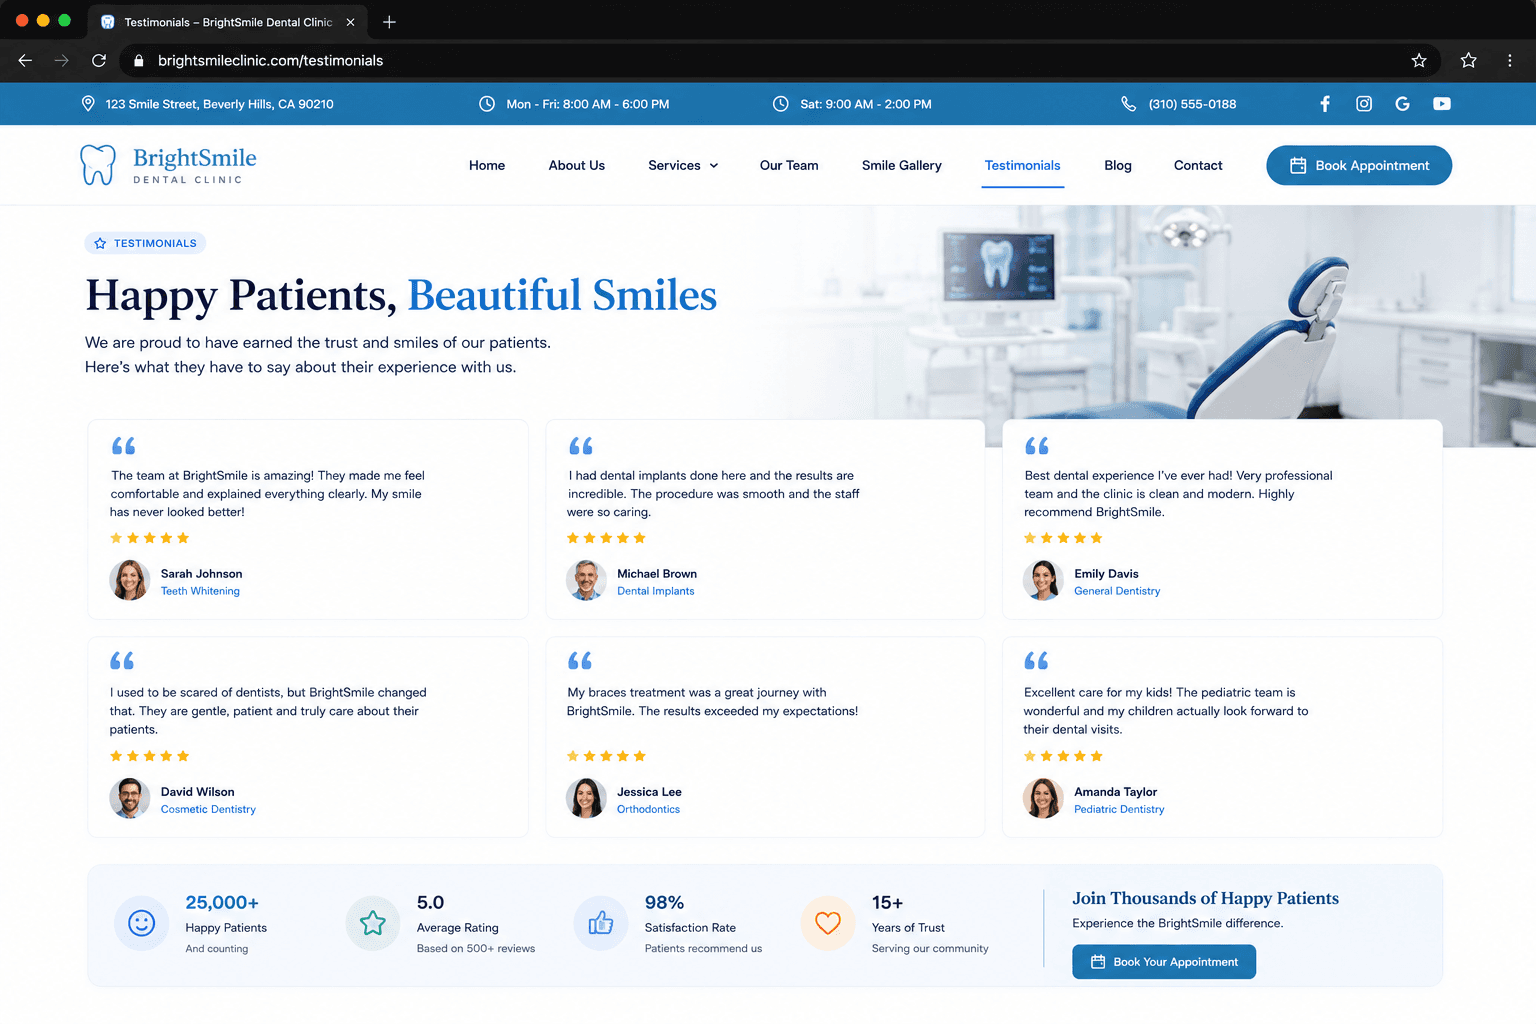The height and width of the screenshot is (1024, 1536).
Task: Click the thumbs-up Satisfaction Rate icon
Action: pos(601,923)
